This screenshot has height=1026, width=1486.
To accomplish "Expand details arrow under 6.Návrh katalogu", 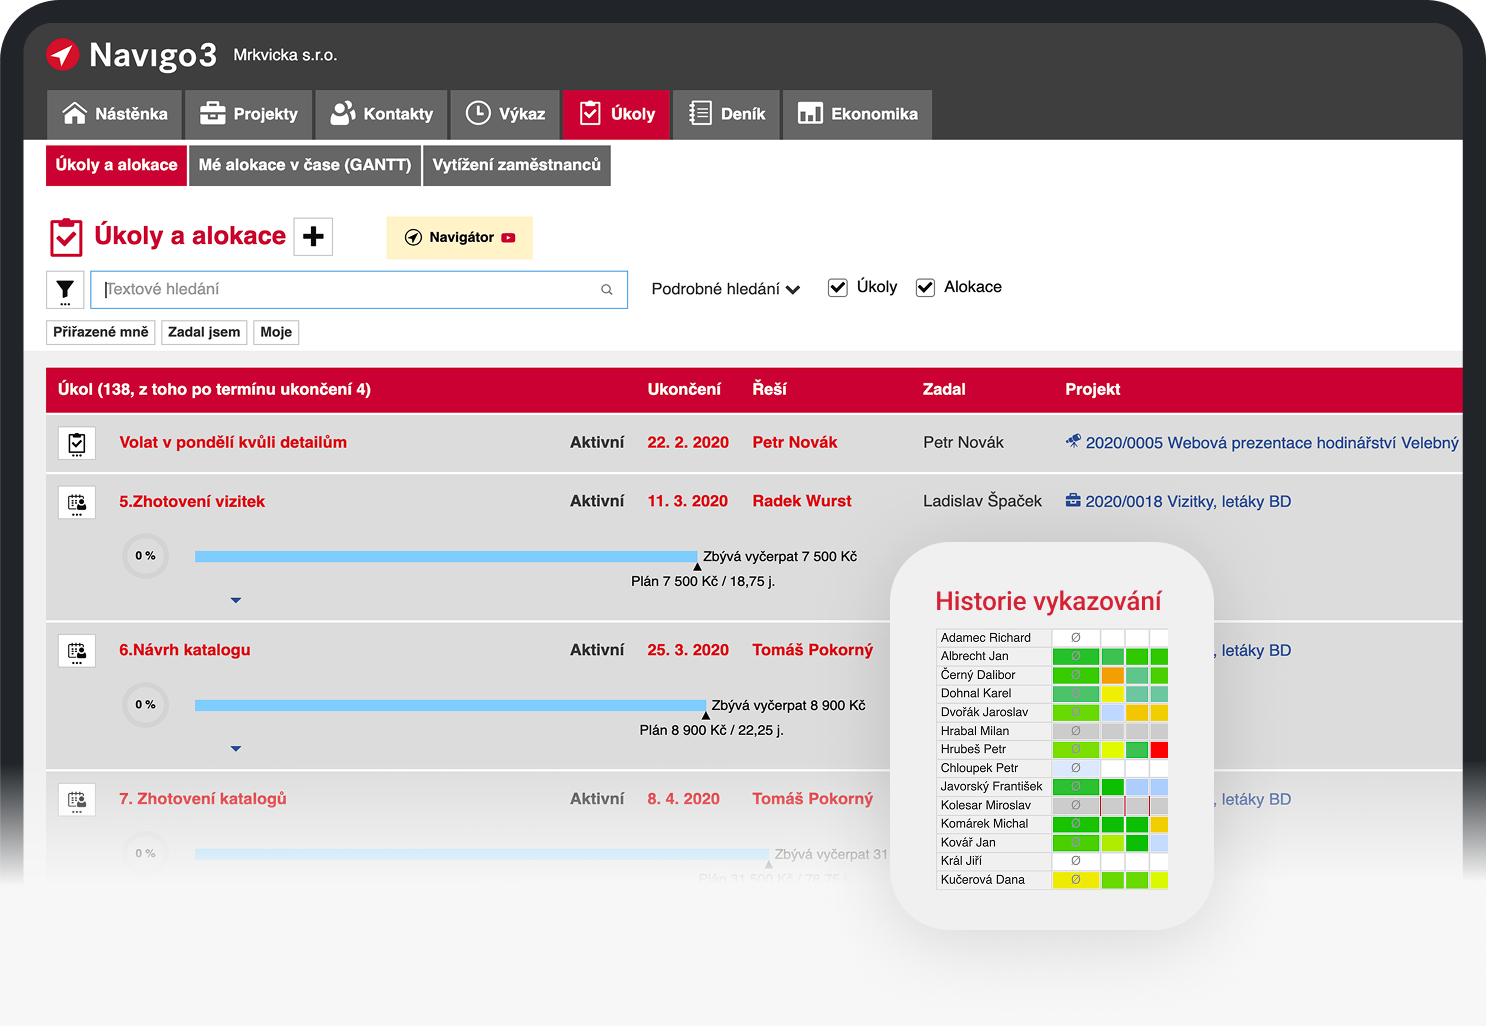I will [x=236, y=748].
